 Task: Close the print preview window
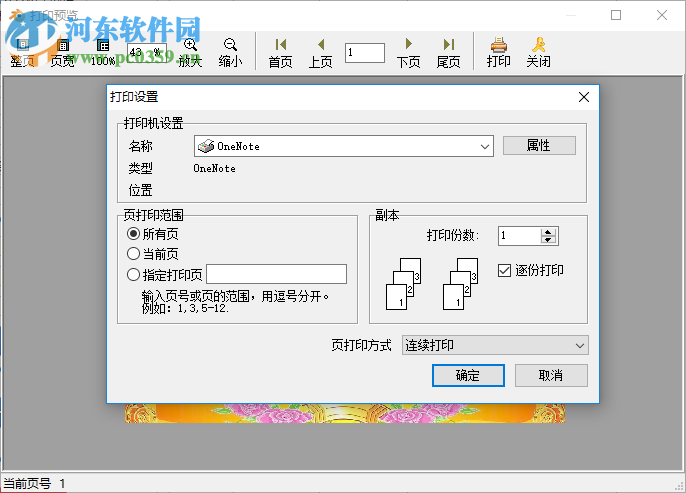[x=662, y=15]
